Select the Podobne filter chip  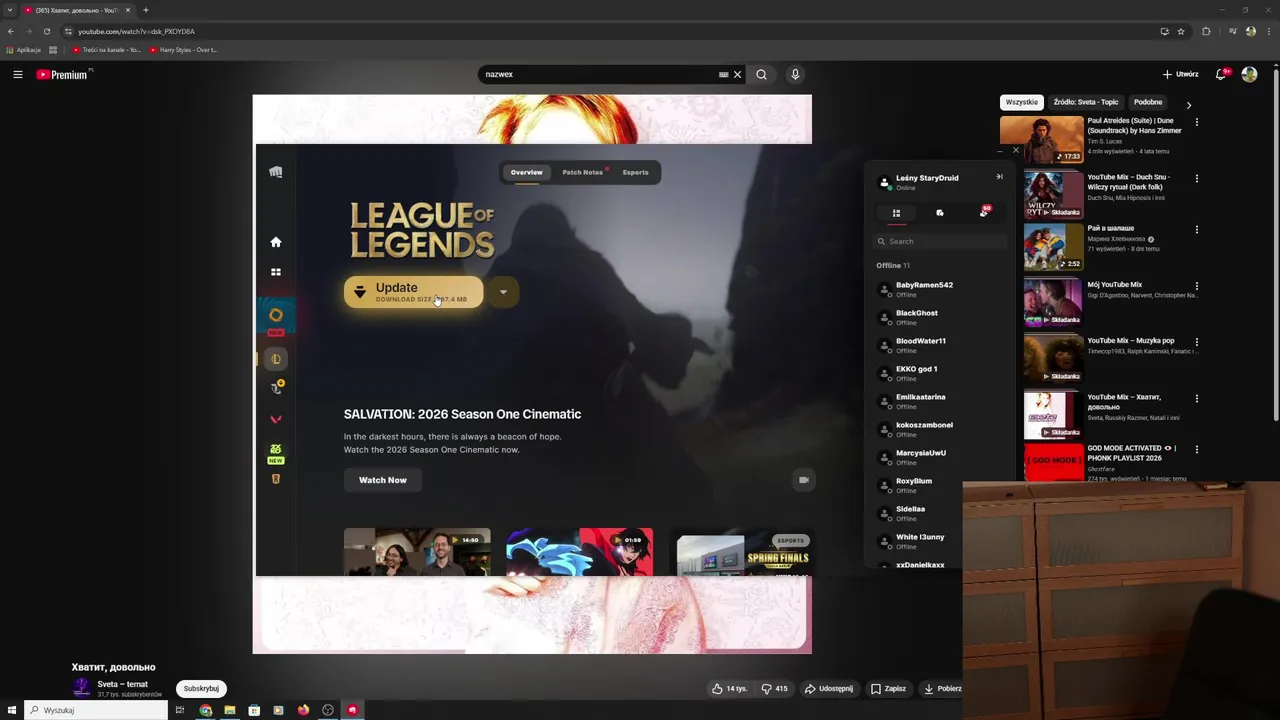pos(1148,102)
